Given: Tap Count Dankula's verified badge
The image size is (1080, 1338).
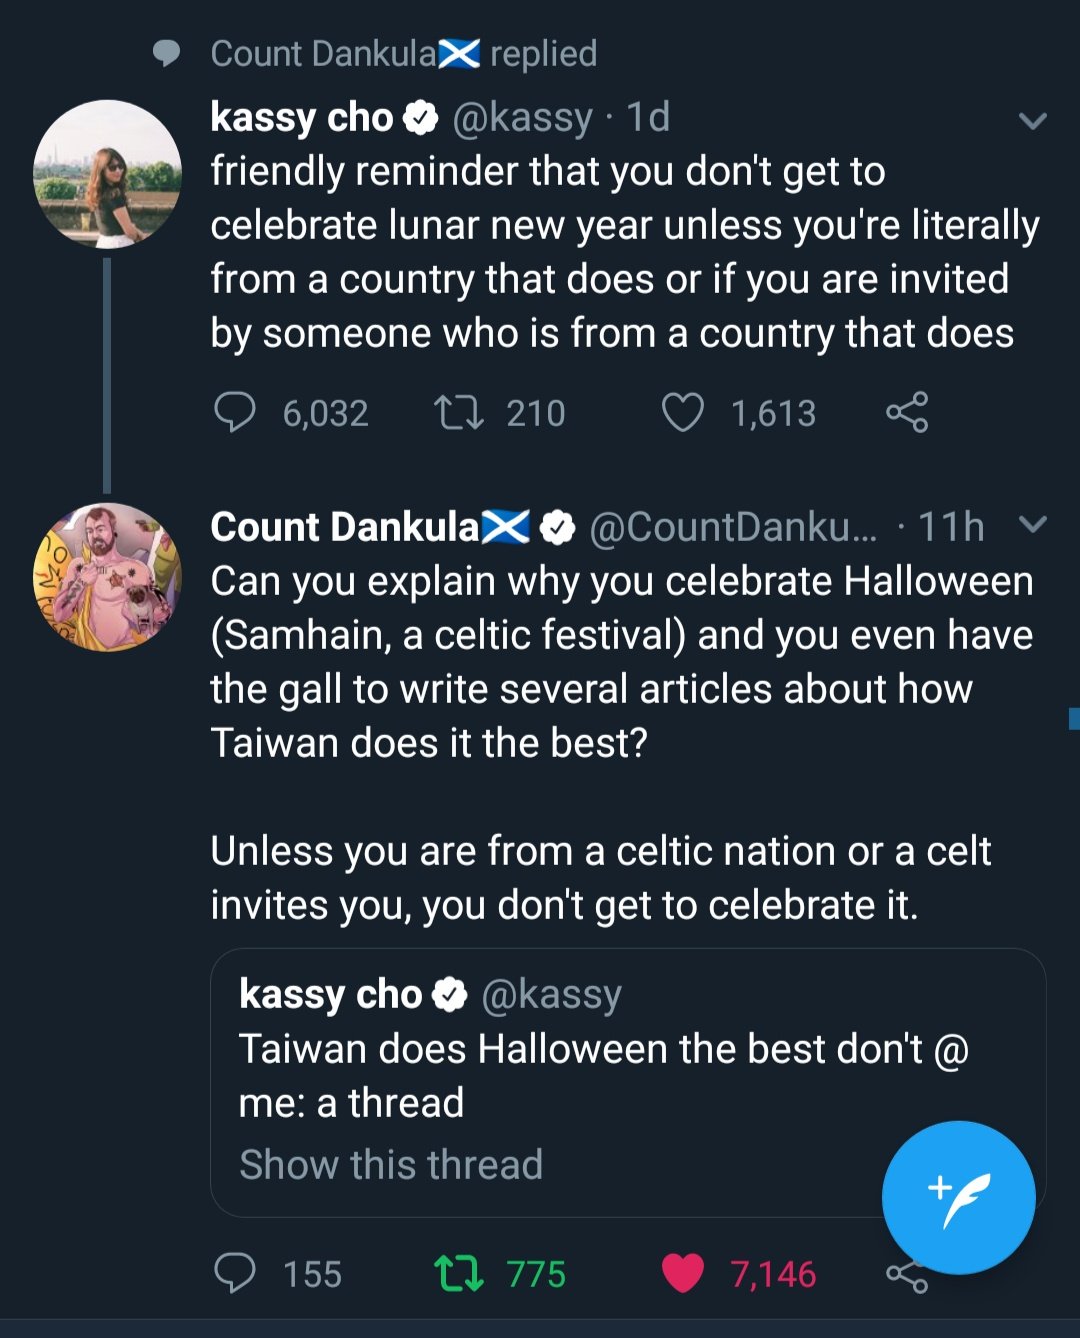Looking at the screenshot, I should pyautogui.click(x=557, y=527).
